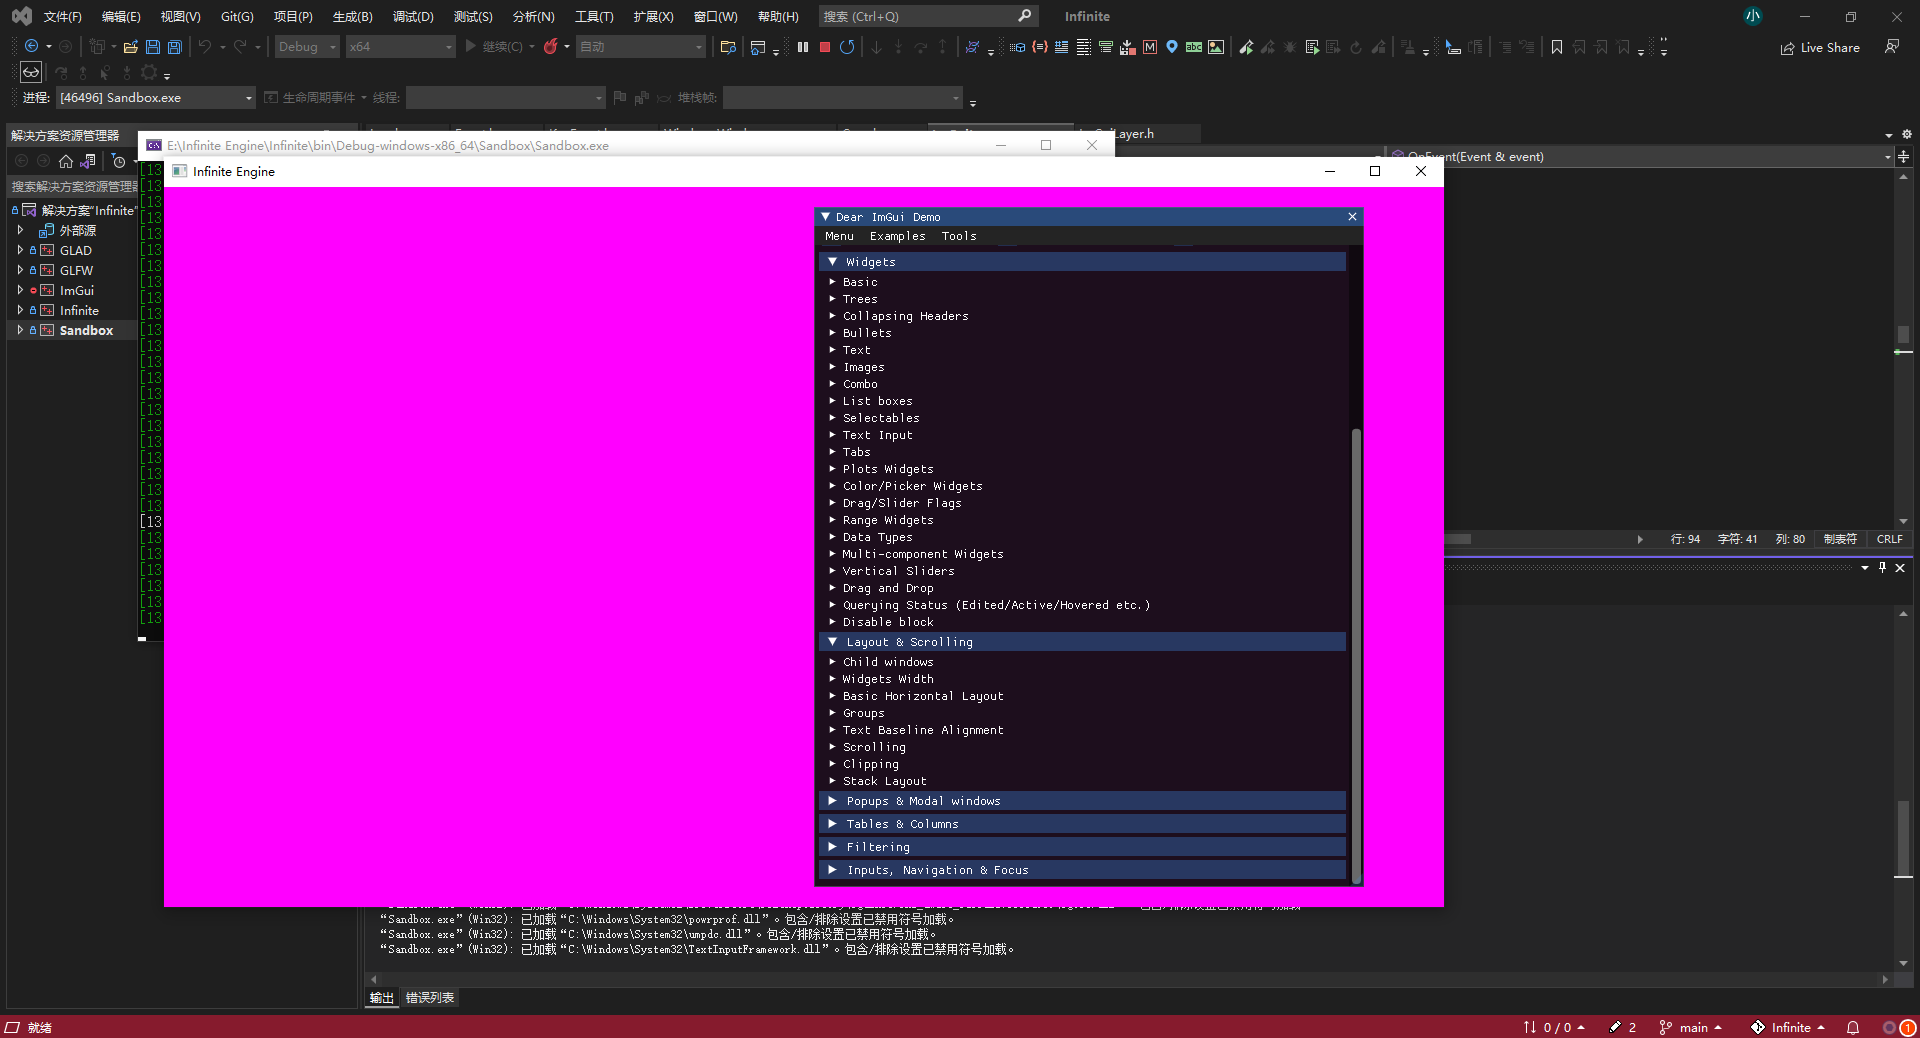Click the Navigate Backward arrow icon
The image size is (1920, 1038).
pos(31,47)
